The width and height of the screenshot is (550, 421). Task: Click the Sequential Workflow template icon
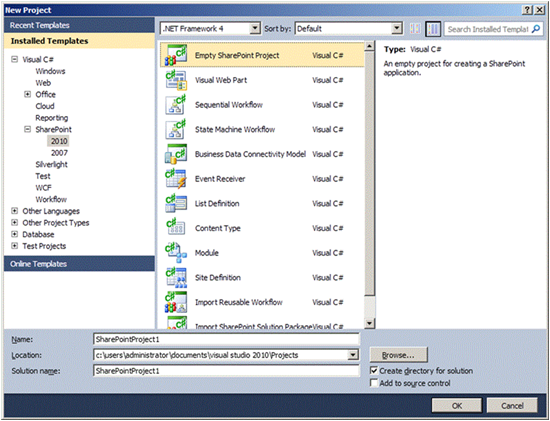click(x=176, y=105)
